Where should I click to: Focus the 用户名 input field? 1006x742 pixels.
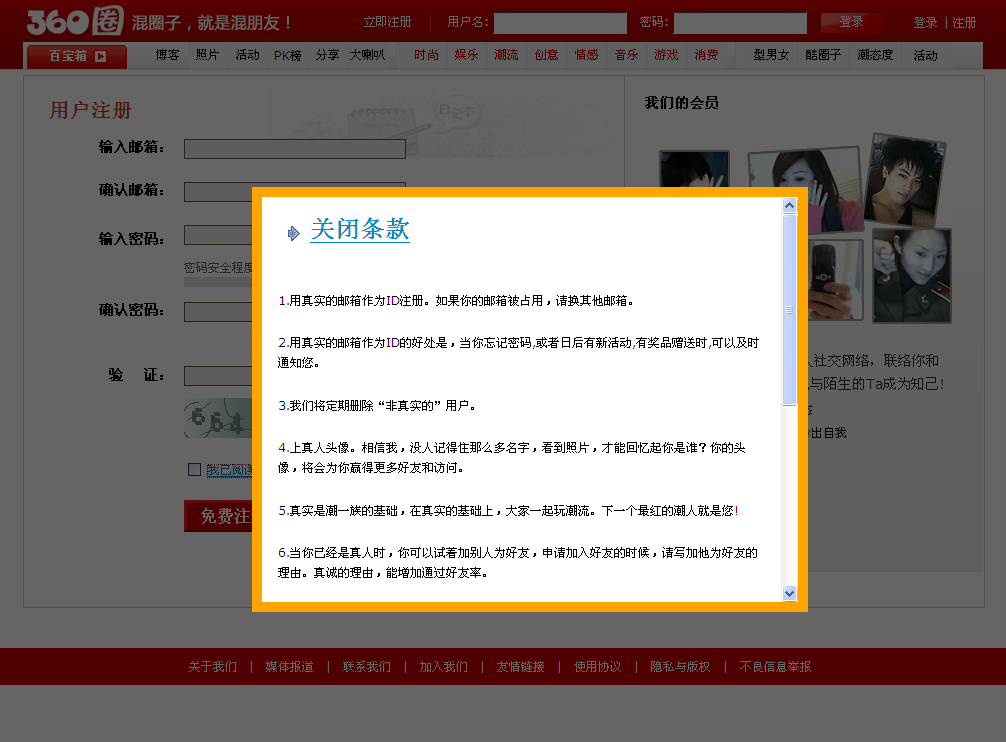(x=560, y=23)
